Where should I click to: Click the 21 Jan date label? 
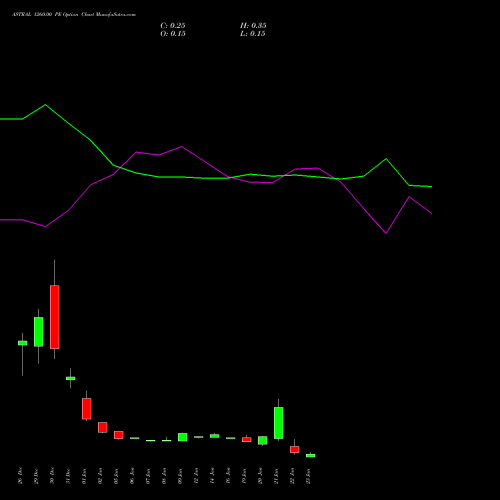point(276,476)
